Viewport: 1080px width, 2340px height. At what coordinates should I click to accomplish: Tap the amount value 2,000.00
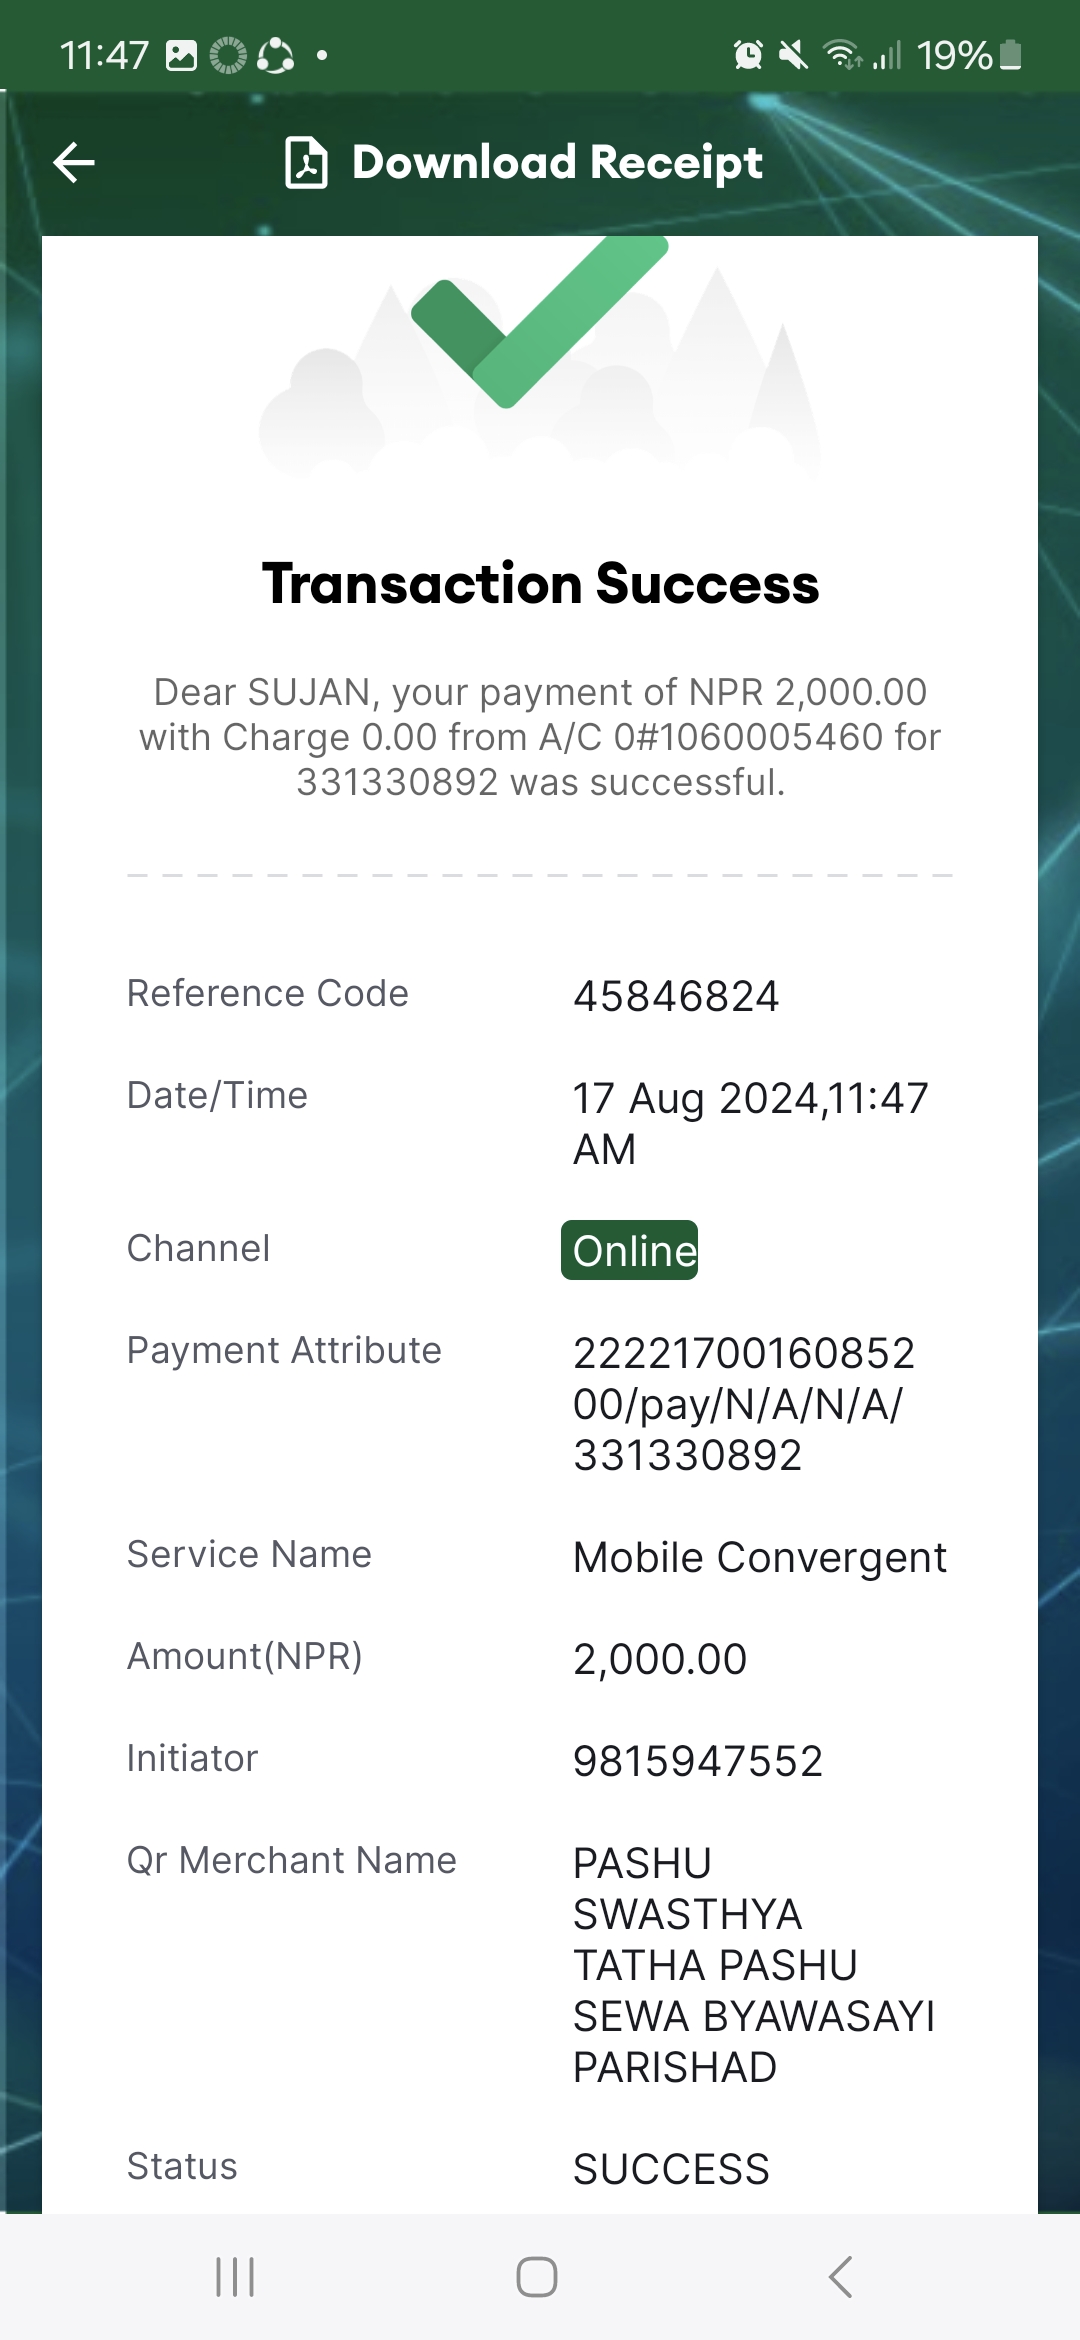coord(660,1660)
